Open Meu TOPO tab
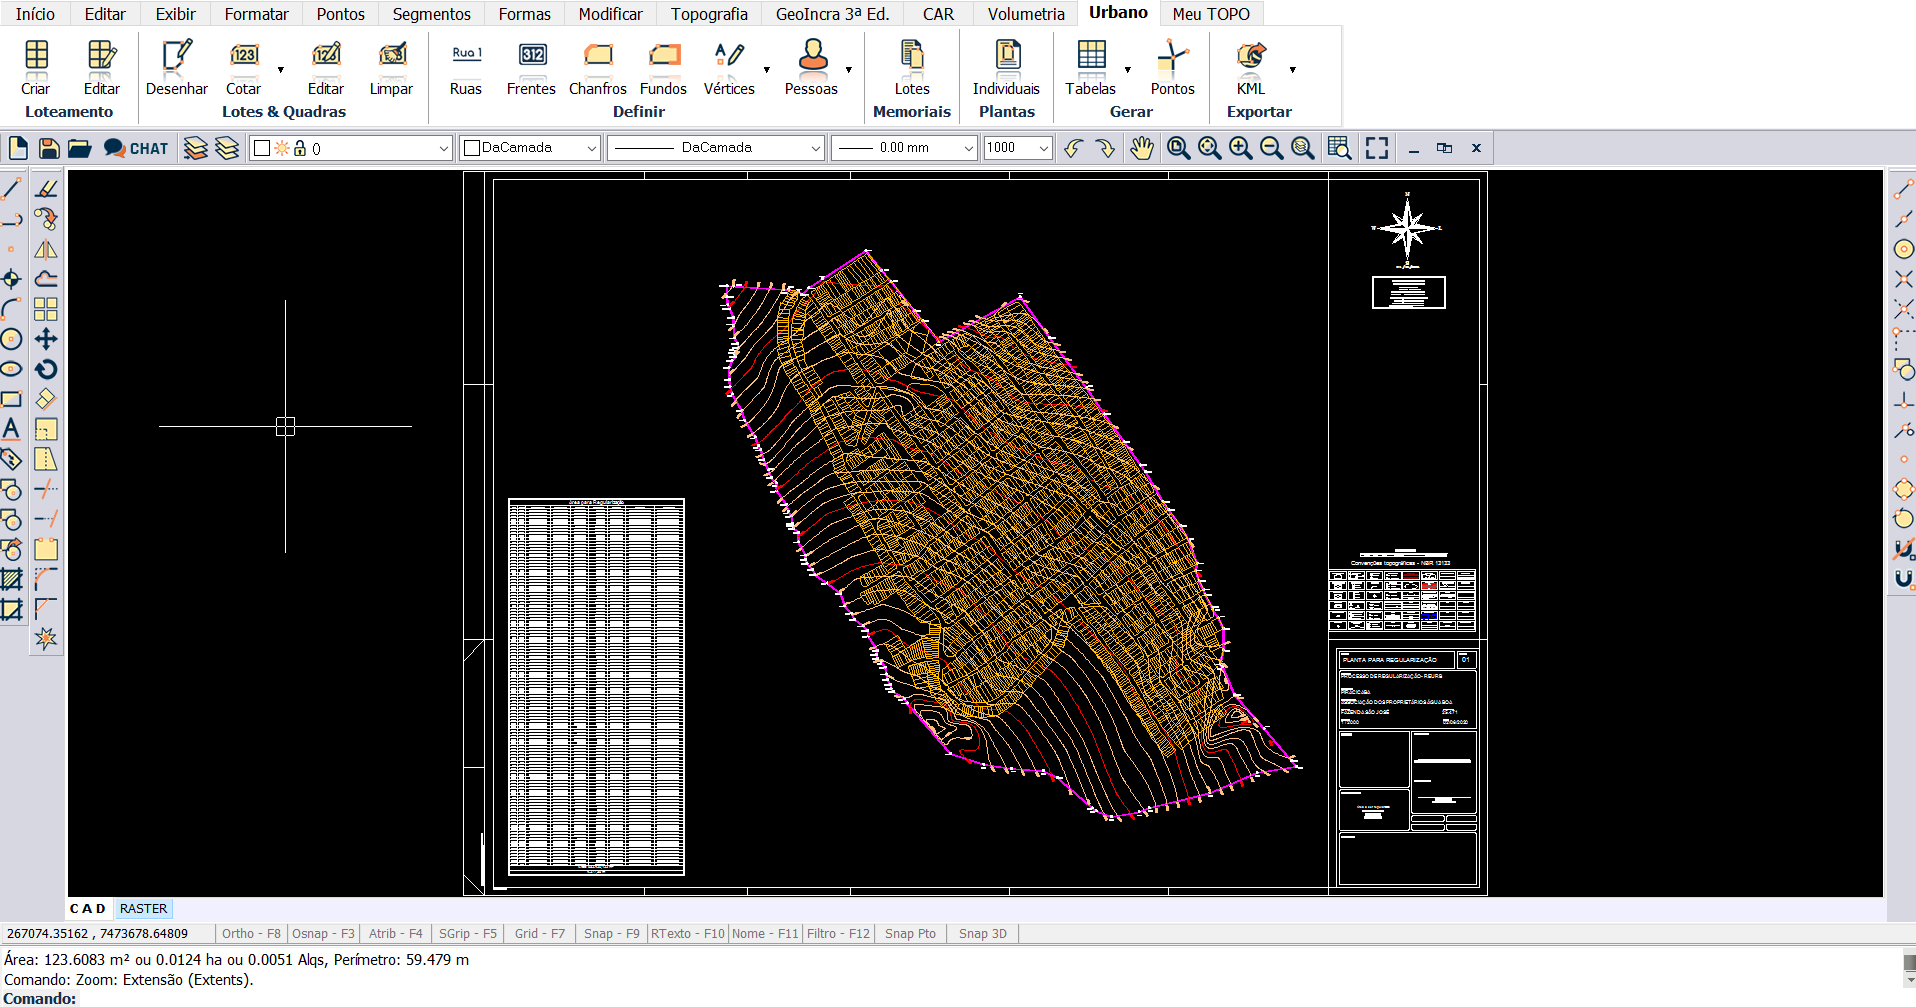 point(1211,14)
